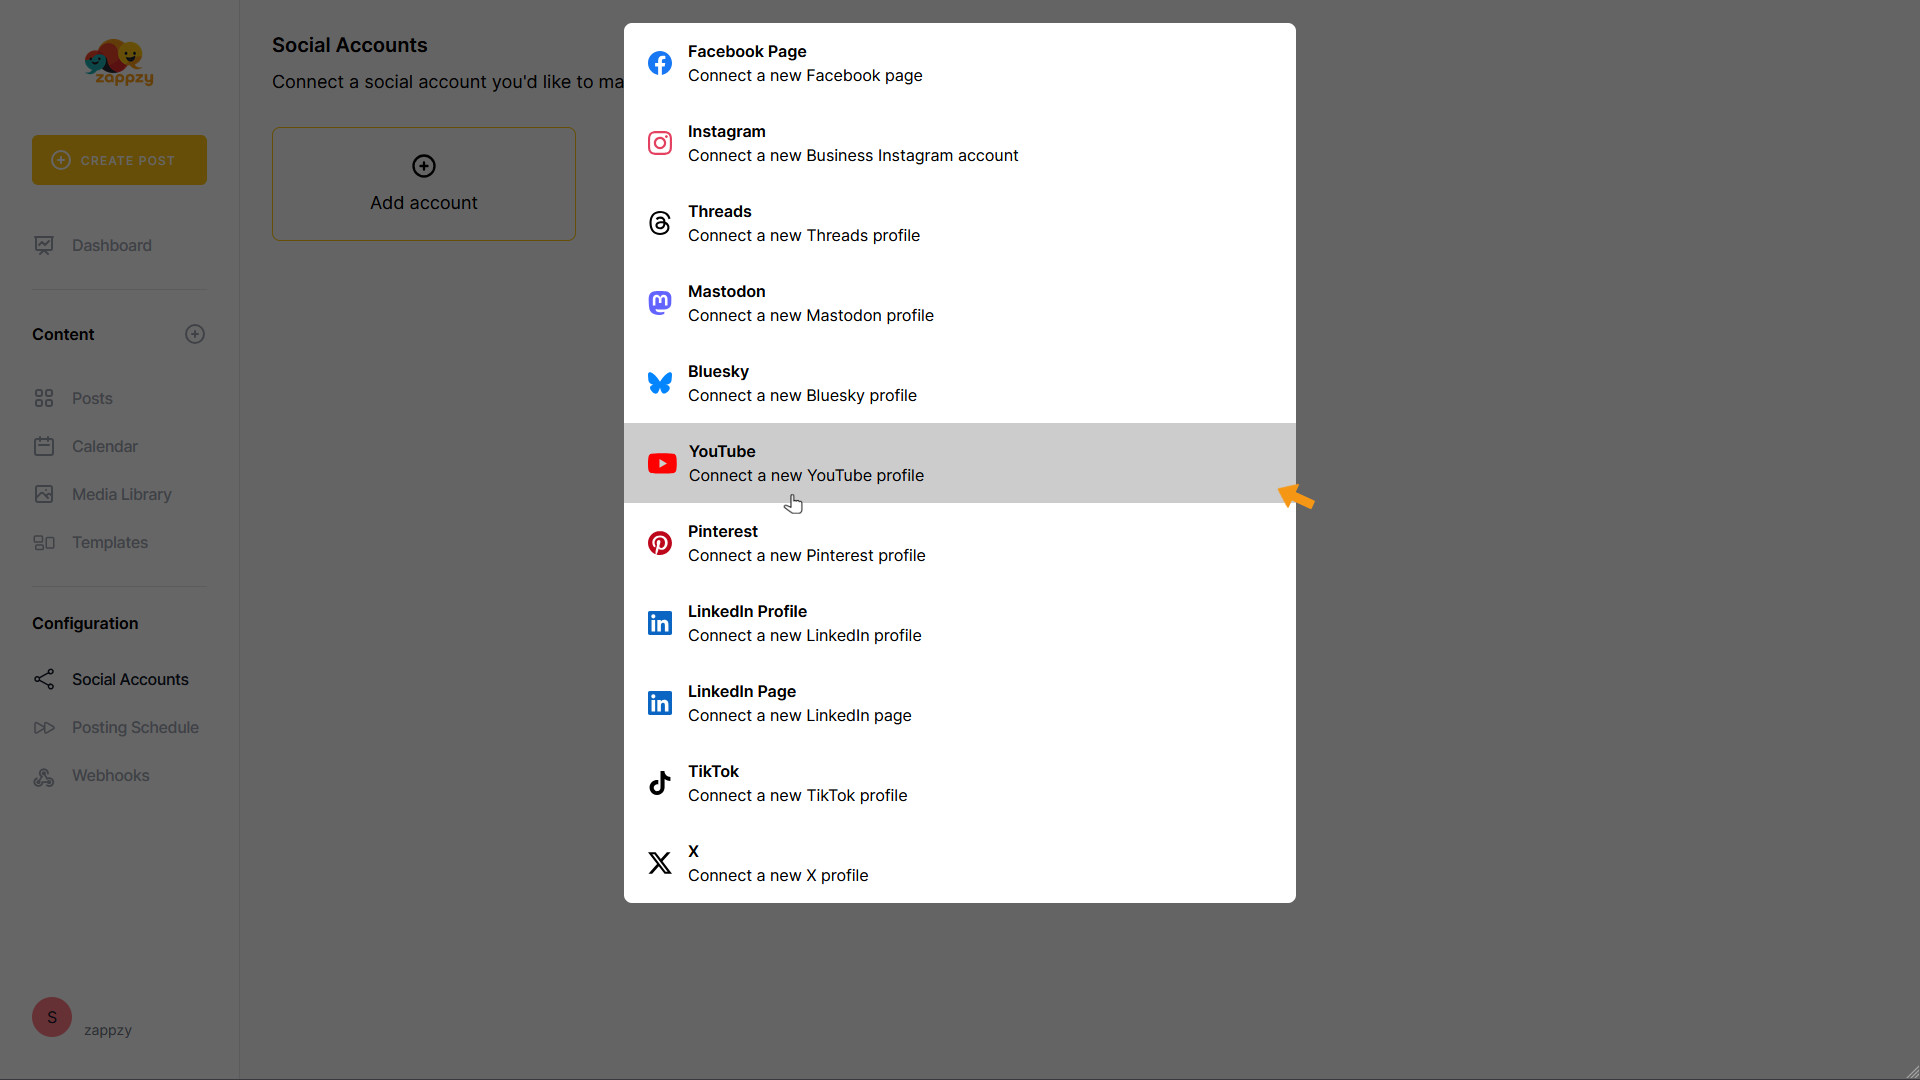Click the Social Accounts share icon
This screenshot has width=1920, height=1080.
click(44, 679)
